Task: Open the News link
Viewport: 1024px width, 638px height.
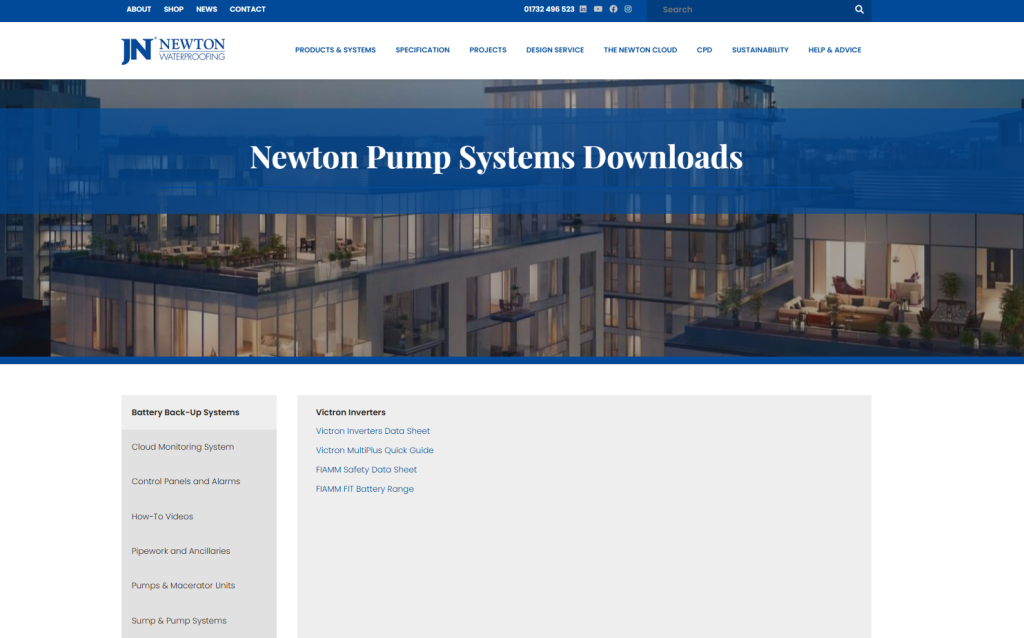Action: pos(206,9)
